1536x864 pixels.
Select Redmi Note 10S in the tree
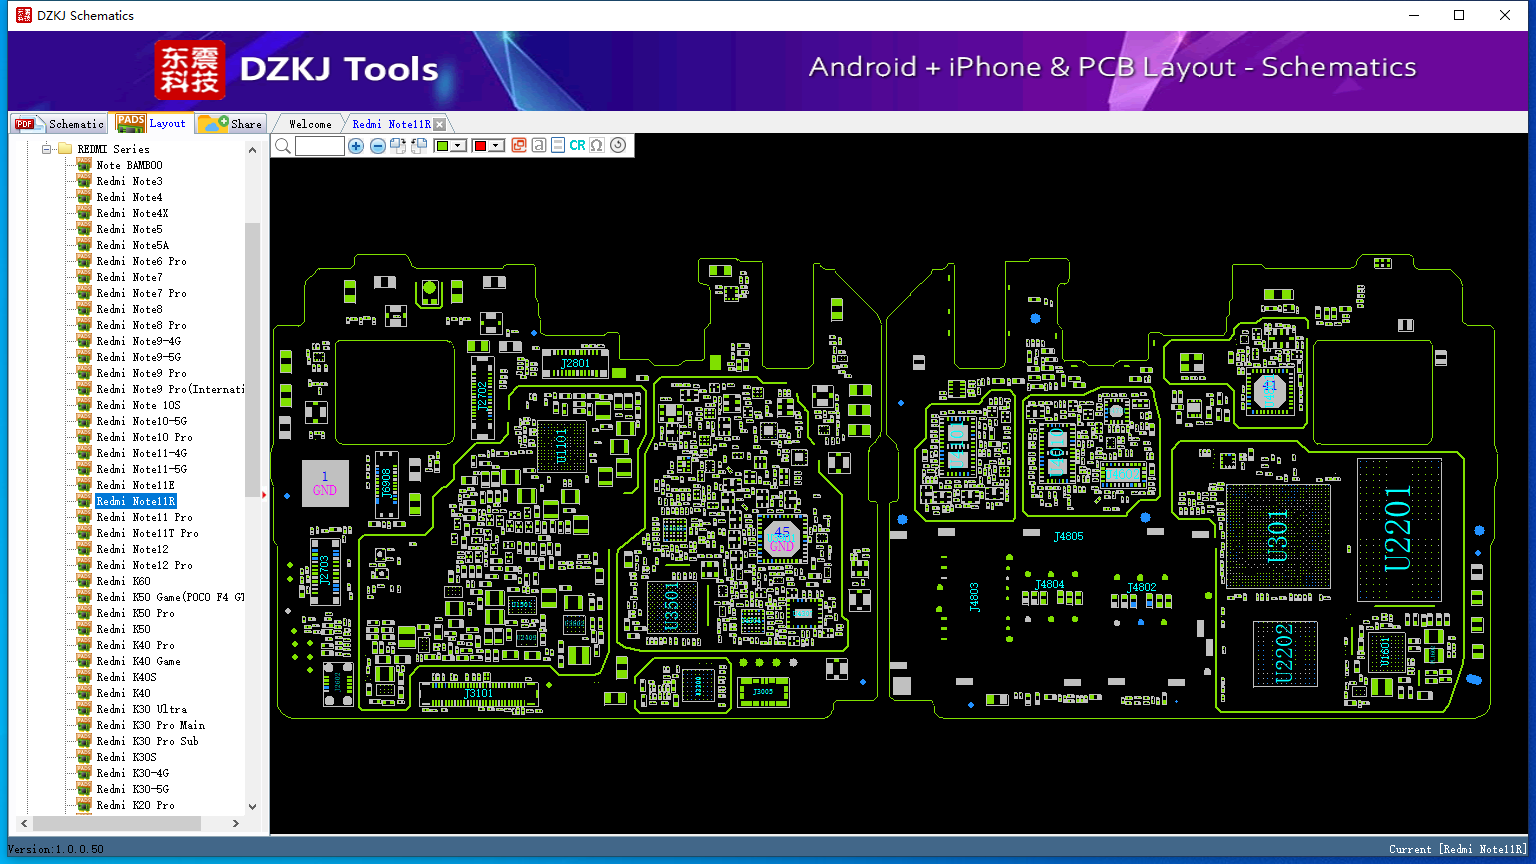pos(139,405)
